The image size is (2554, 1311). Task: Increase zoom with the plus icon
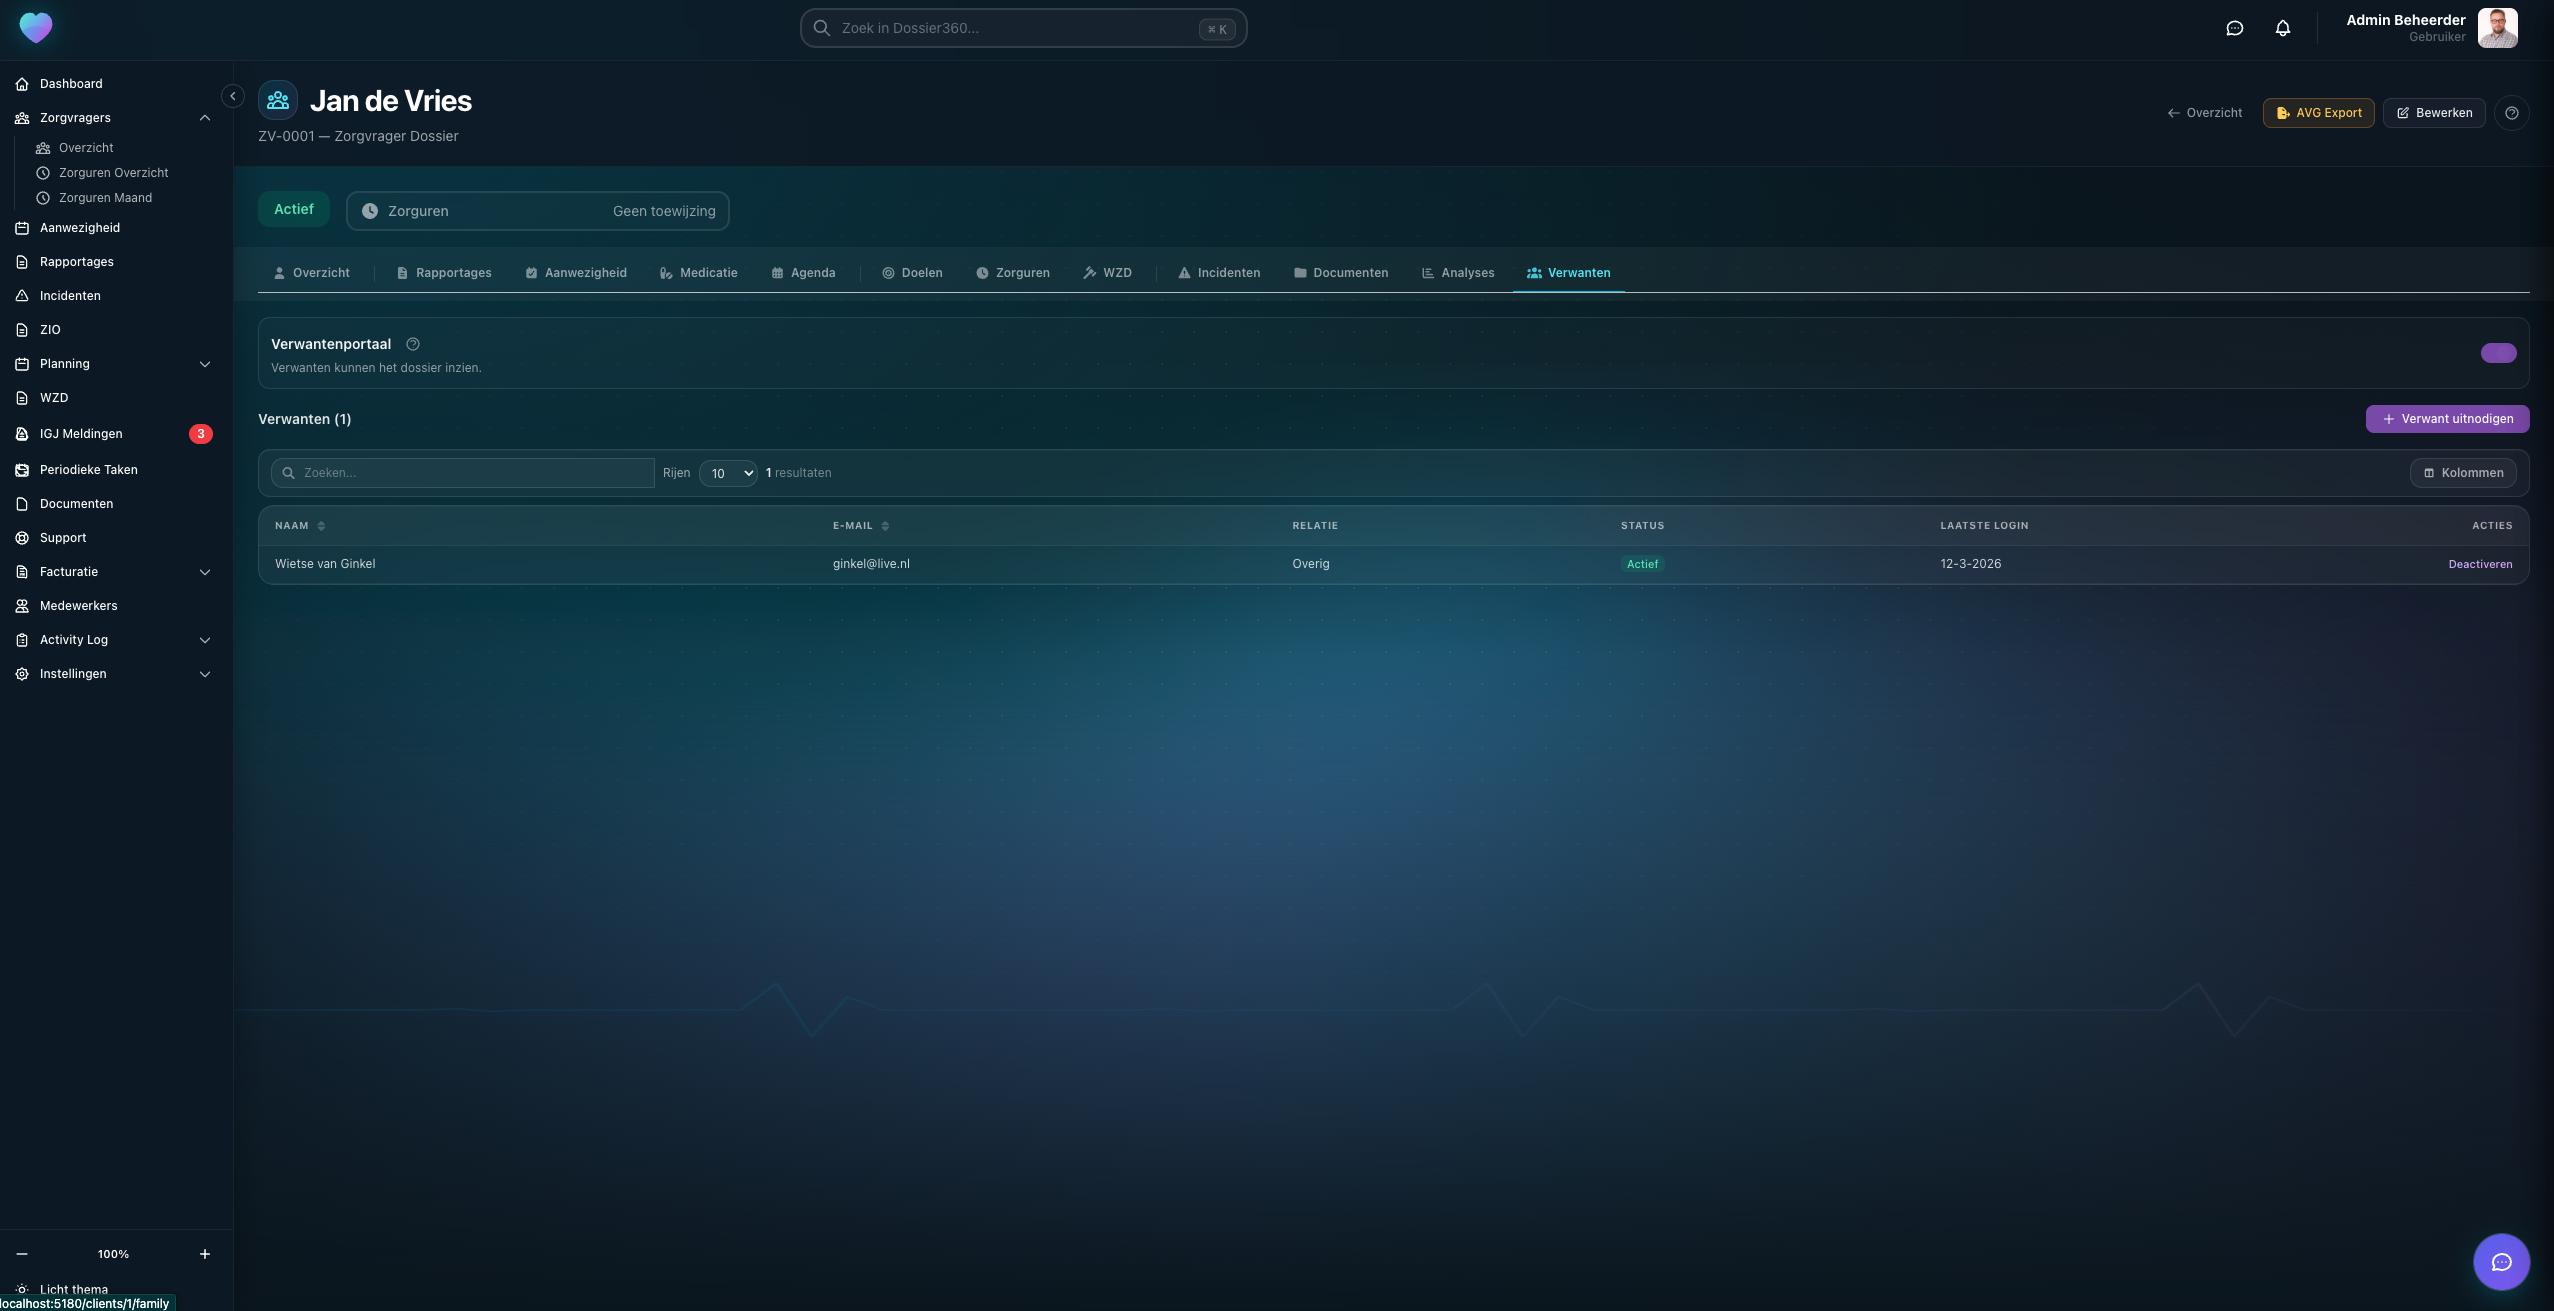point(205,1254)
